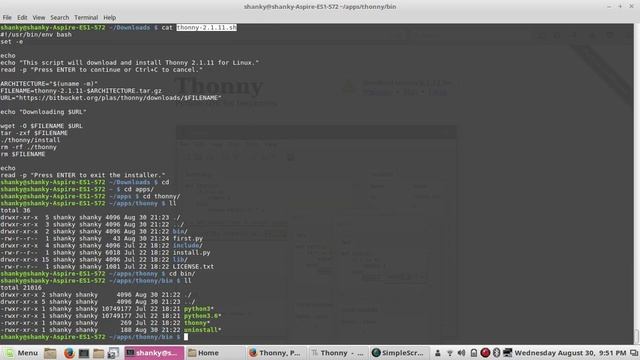Click the 'total 21016' line
The height and width of the screenshot is (360, 640).
coord(21,288)
